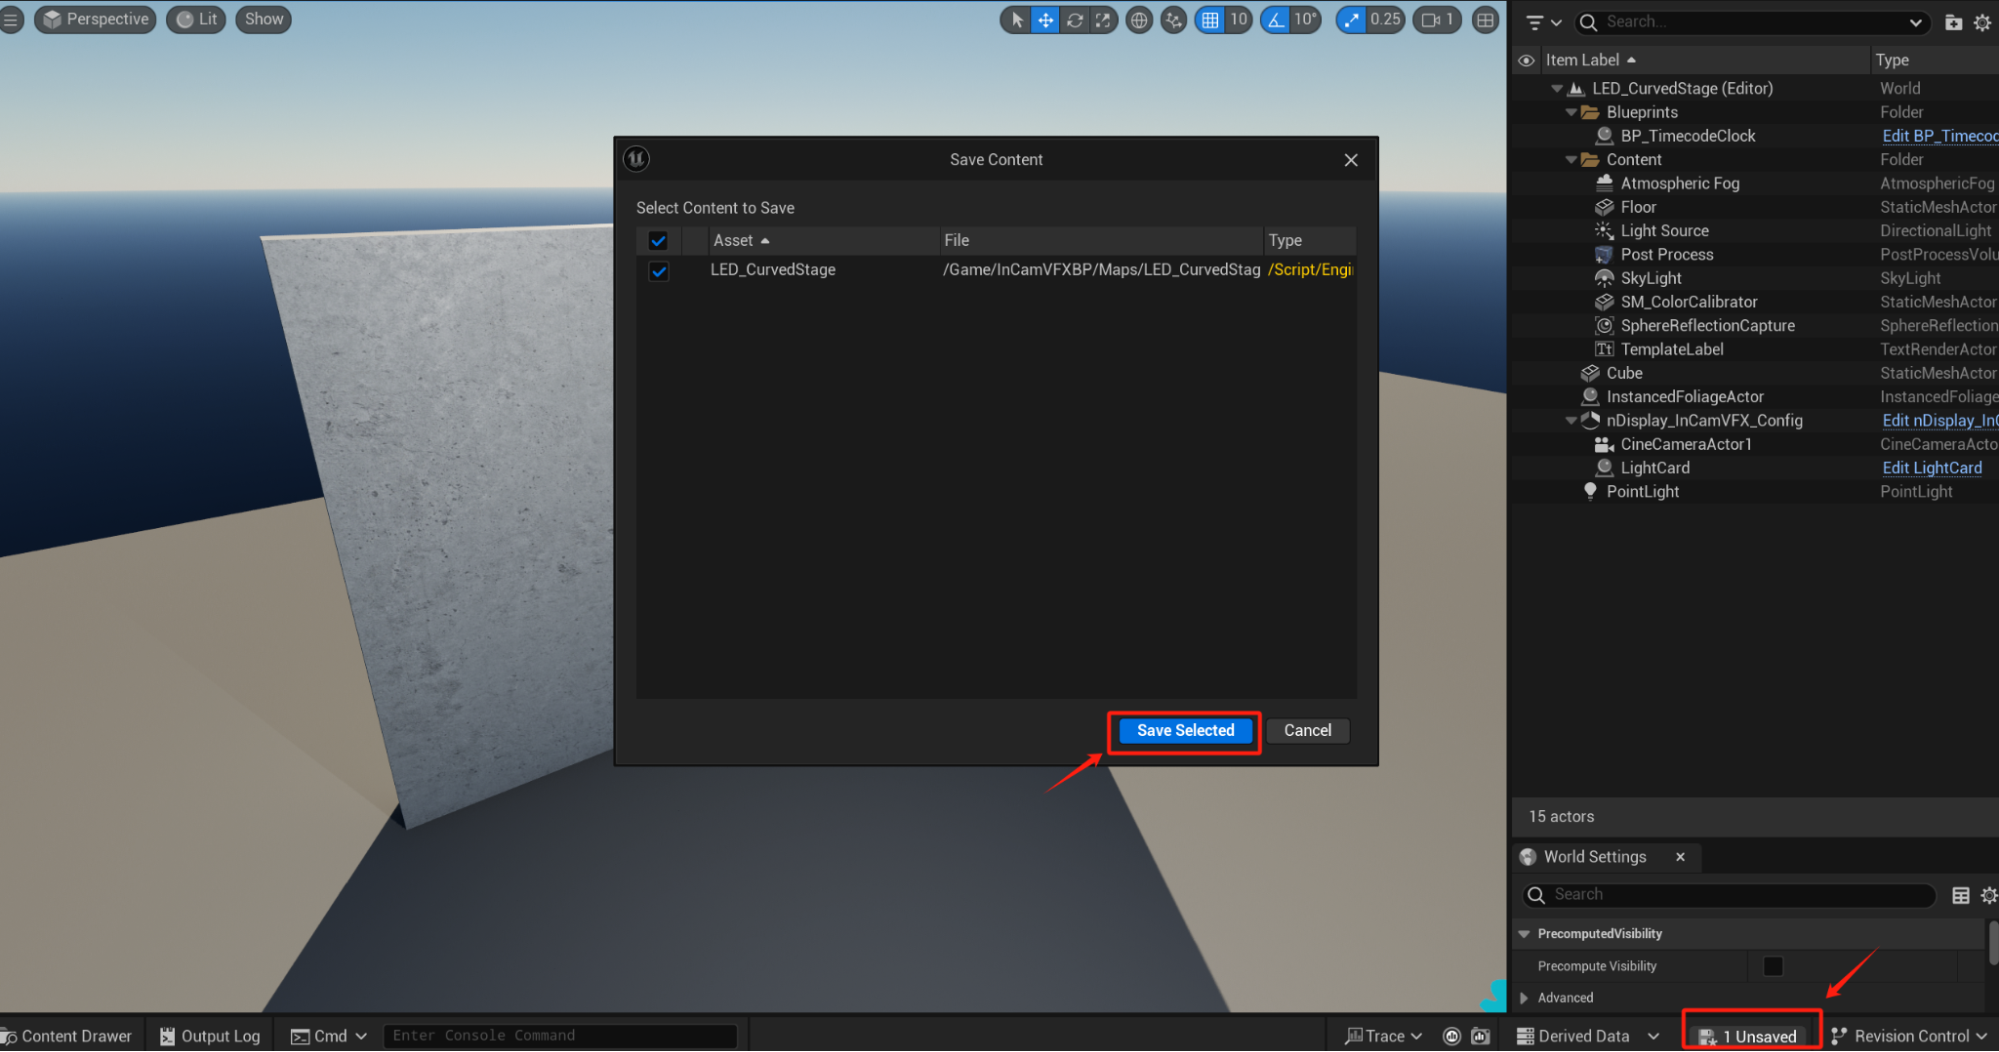This screenshot has width=1999, height=1052.
Task: Click the console command input field
Action: click(x=560, y=1036)
